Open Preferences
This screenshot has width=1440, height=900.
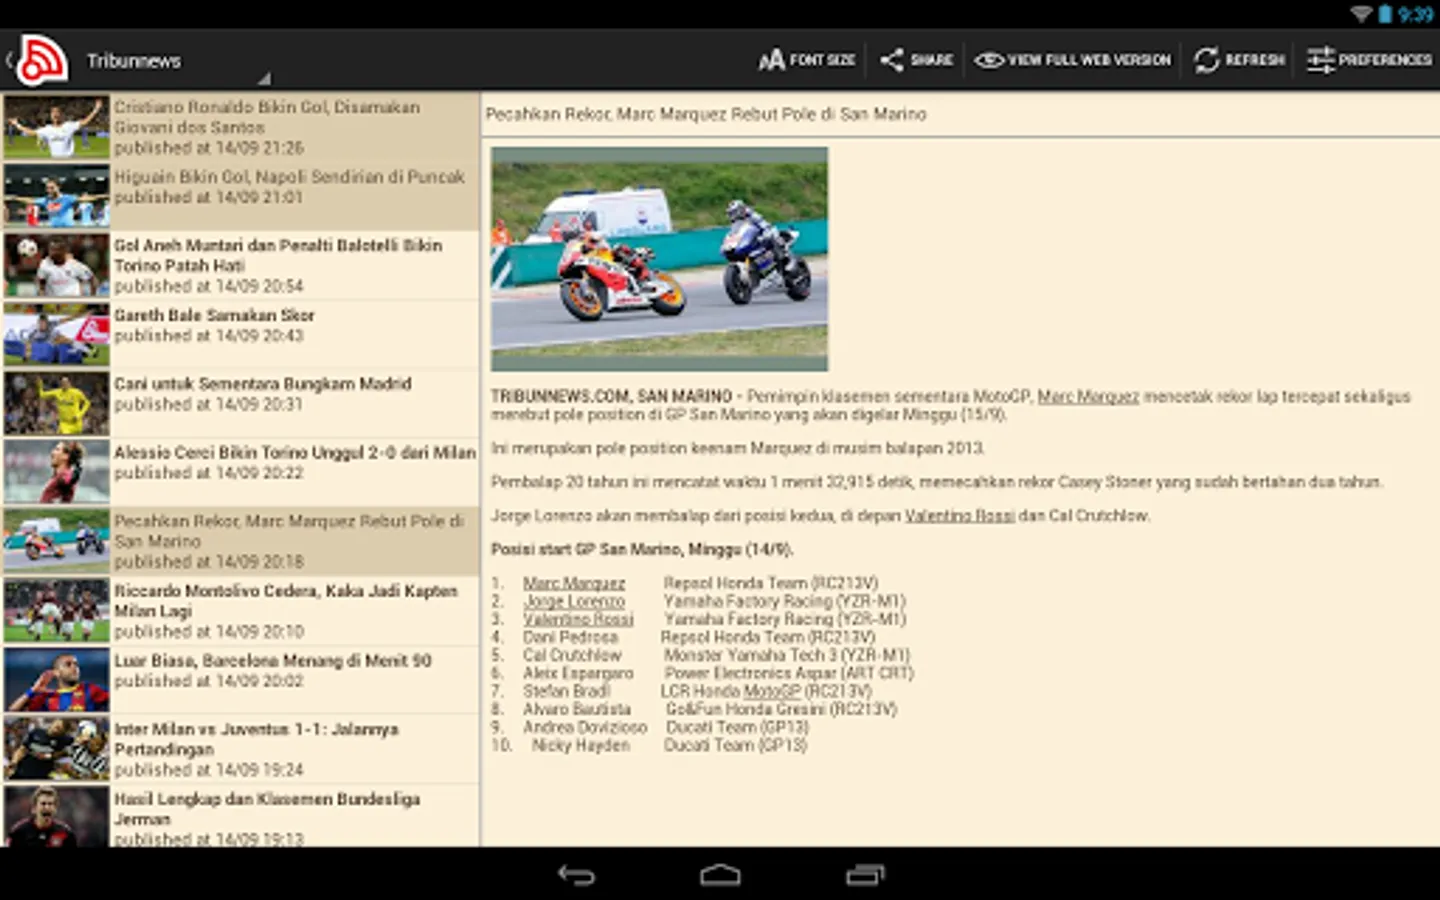point(1369,60)
